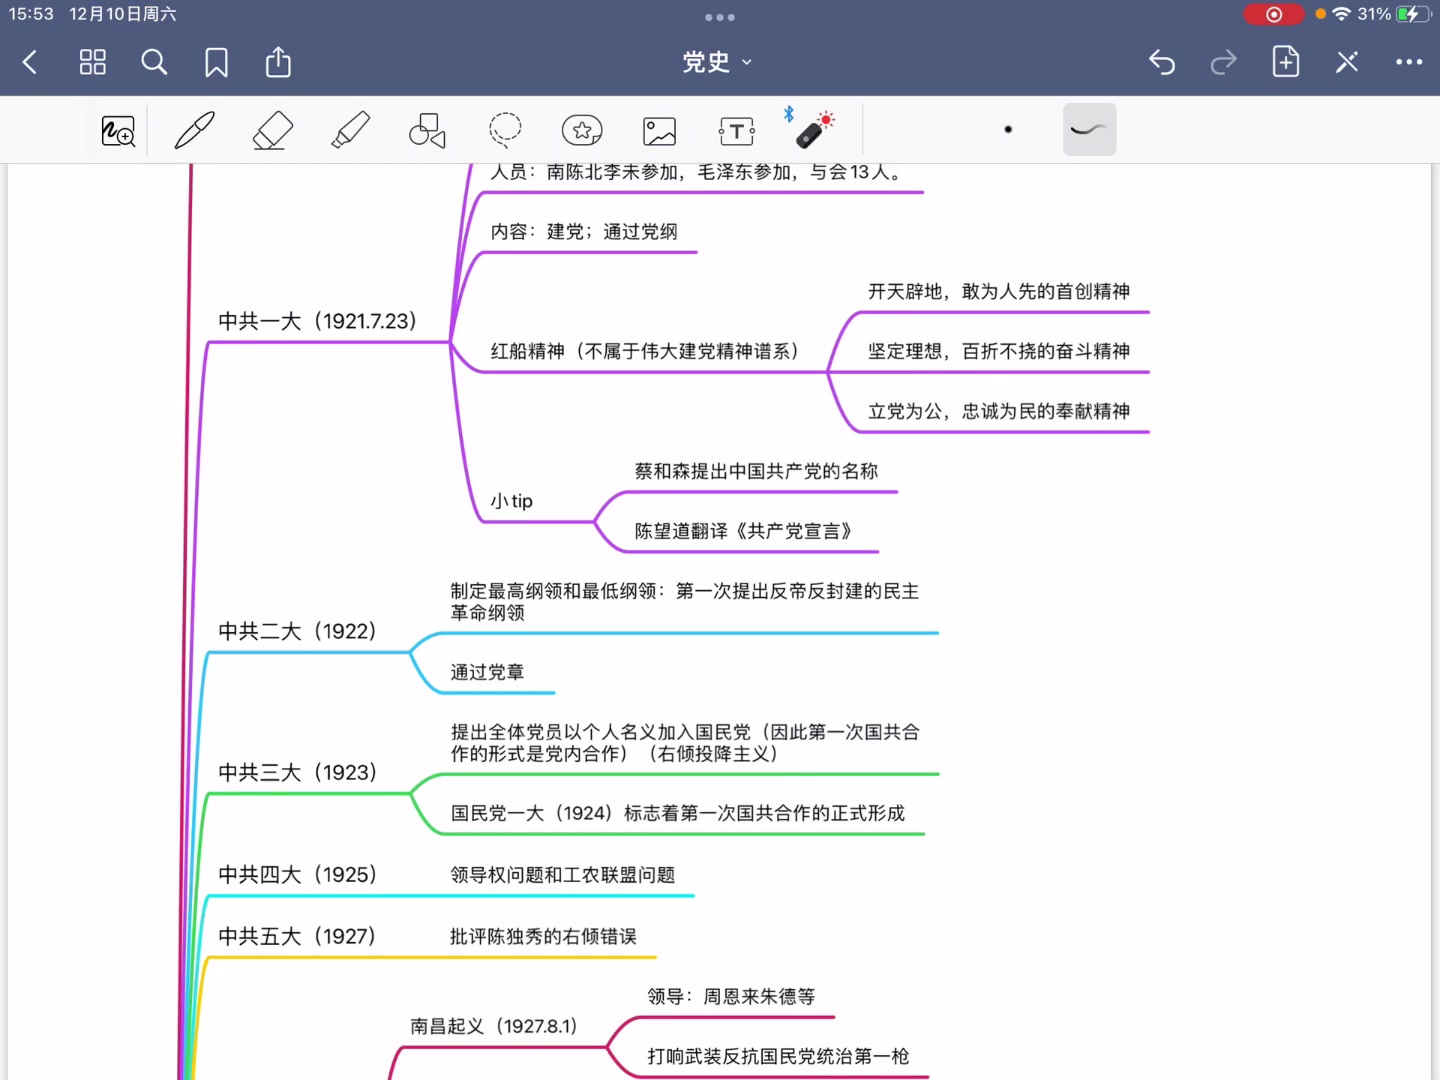The height and width of the screenshot is (1080, 1440).
Task: Tap the battery indicator in status bar
Action: click(x=1413, y=14)
